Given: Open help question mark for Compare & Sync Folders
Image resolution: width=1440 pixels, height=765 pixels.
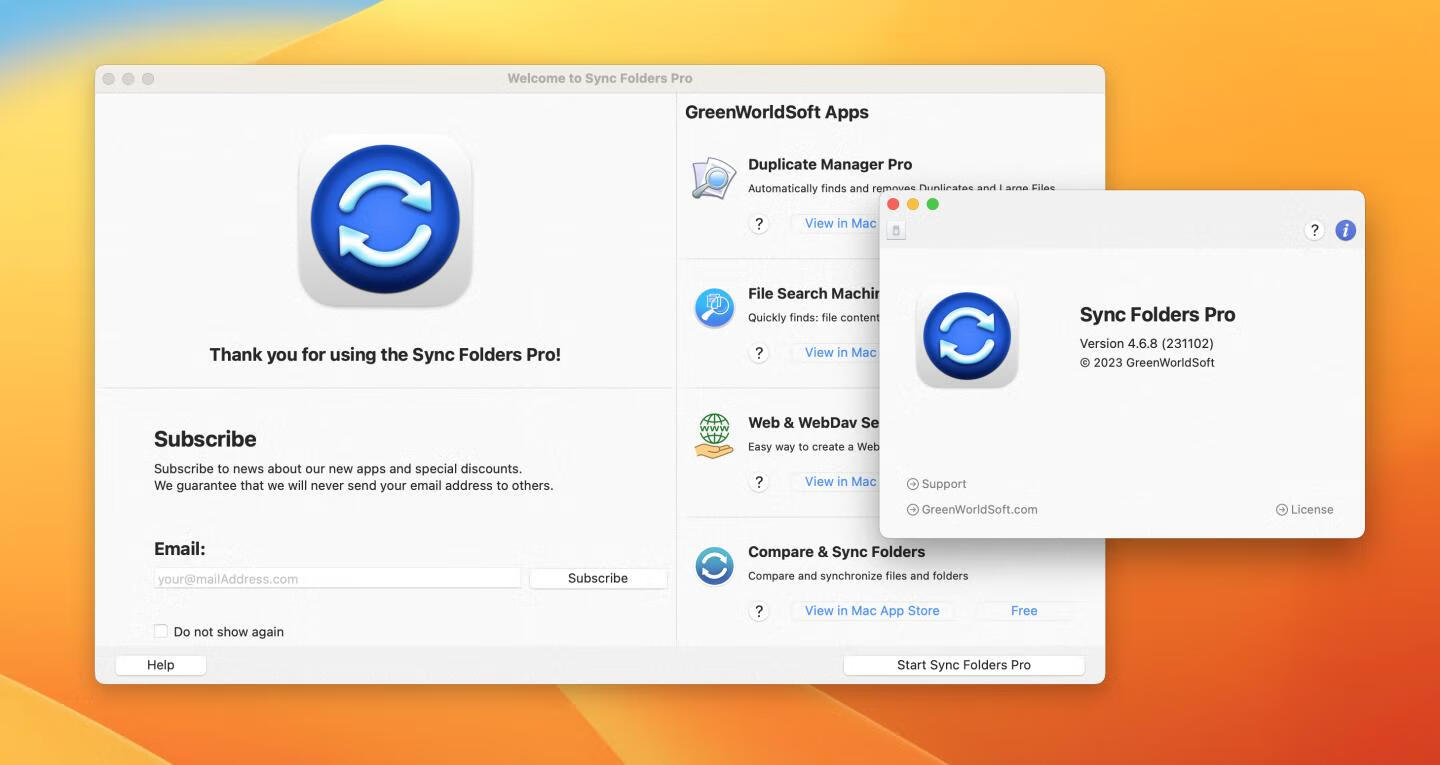Looking at the screenshot, I should 759,611.
